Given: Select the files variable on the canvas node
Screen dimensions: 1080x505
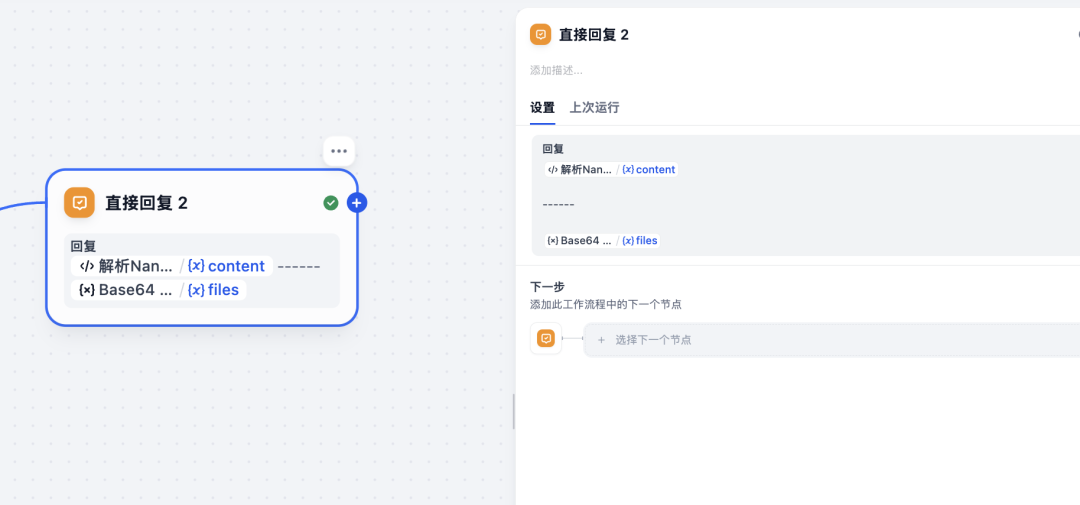Looking at the screenshot, I should click(x=214, y=290).
